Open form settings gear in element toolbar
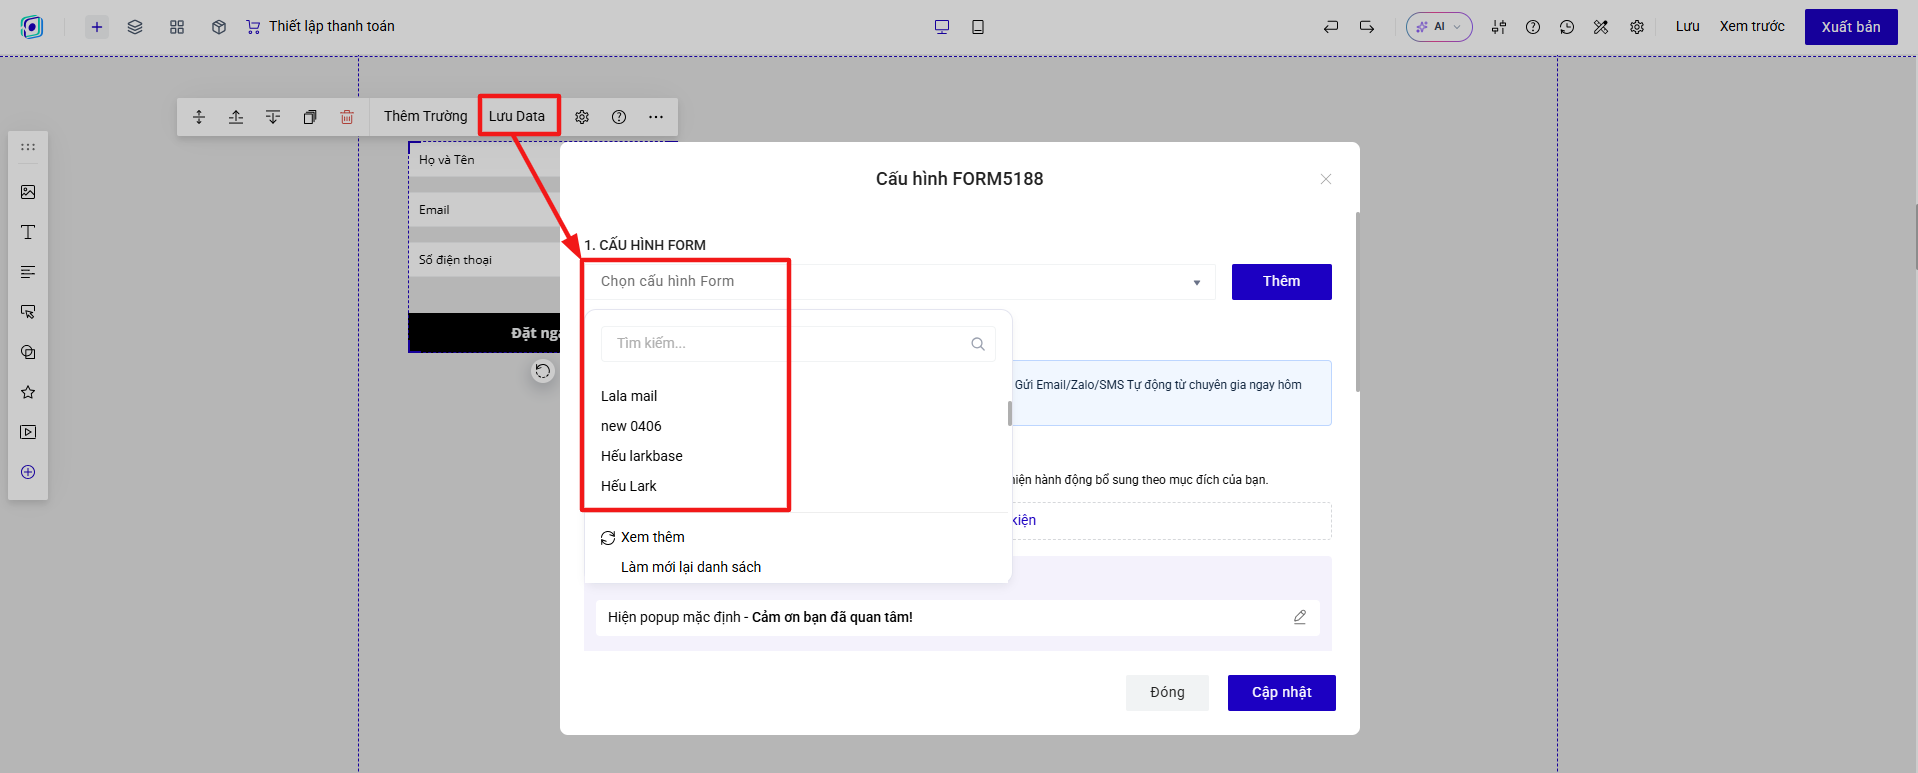 pyautogui.click(x=582, y=117)
